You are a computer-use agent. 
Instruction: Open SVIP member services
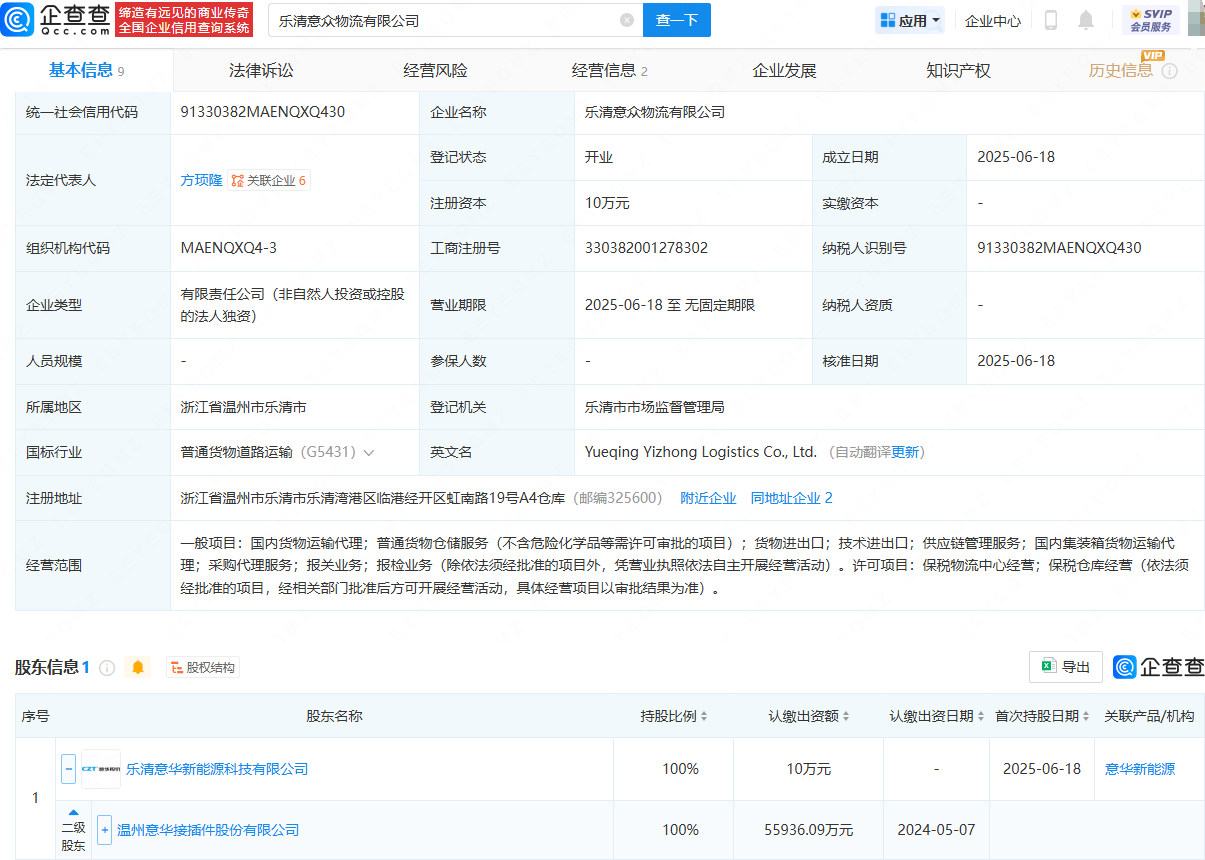point(1150,20)
